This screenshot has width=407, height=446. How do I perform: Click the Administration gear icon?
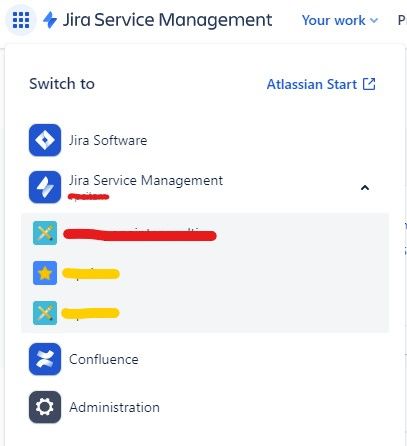(45, 407)
